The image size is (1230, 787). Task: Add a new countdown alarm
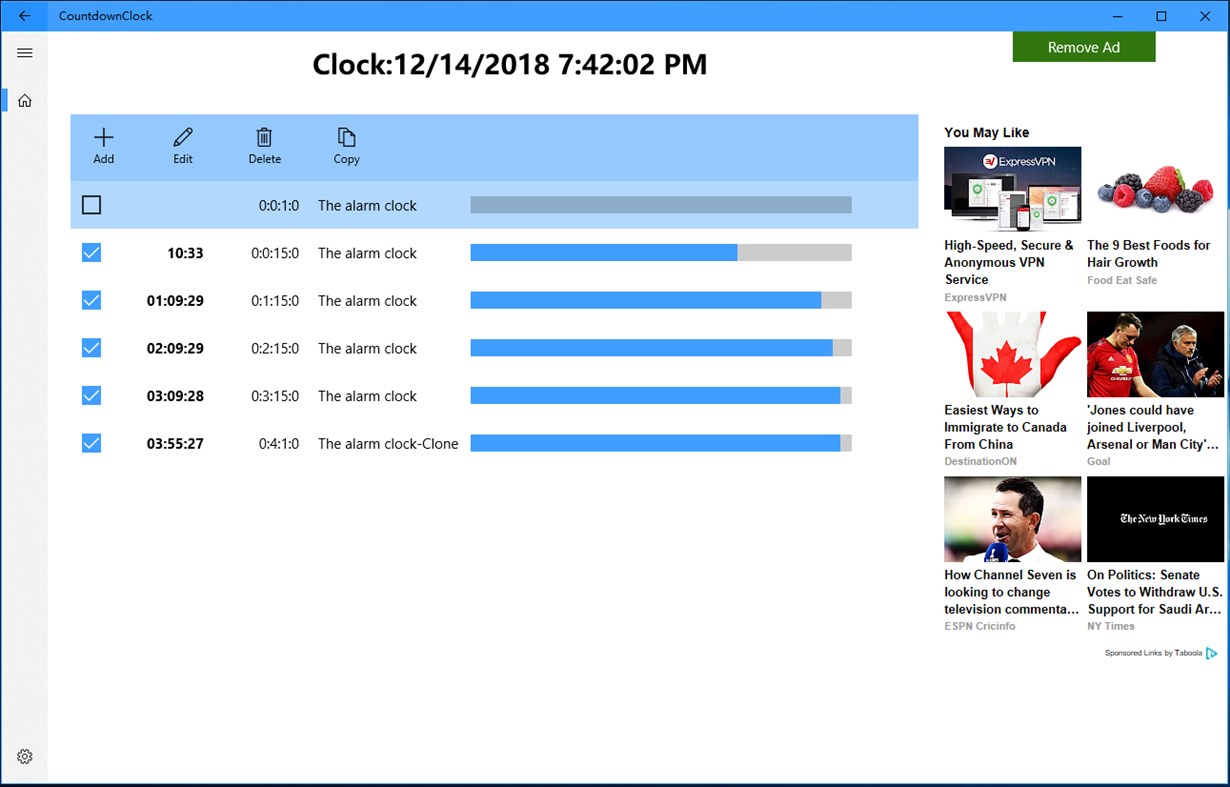[x=103, y=144]
